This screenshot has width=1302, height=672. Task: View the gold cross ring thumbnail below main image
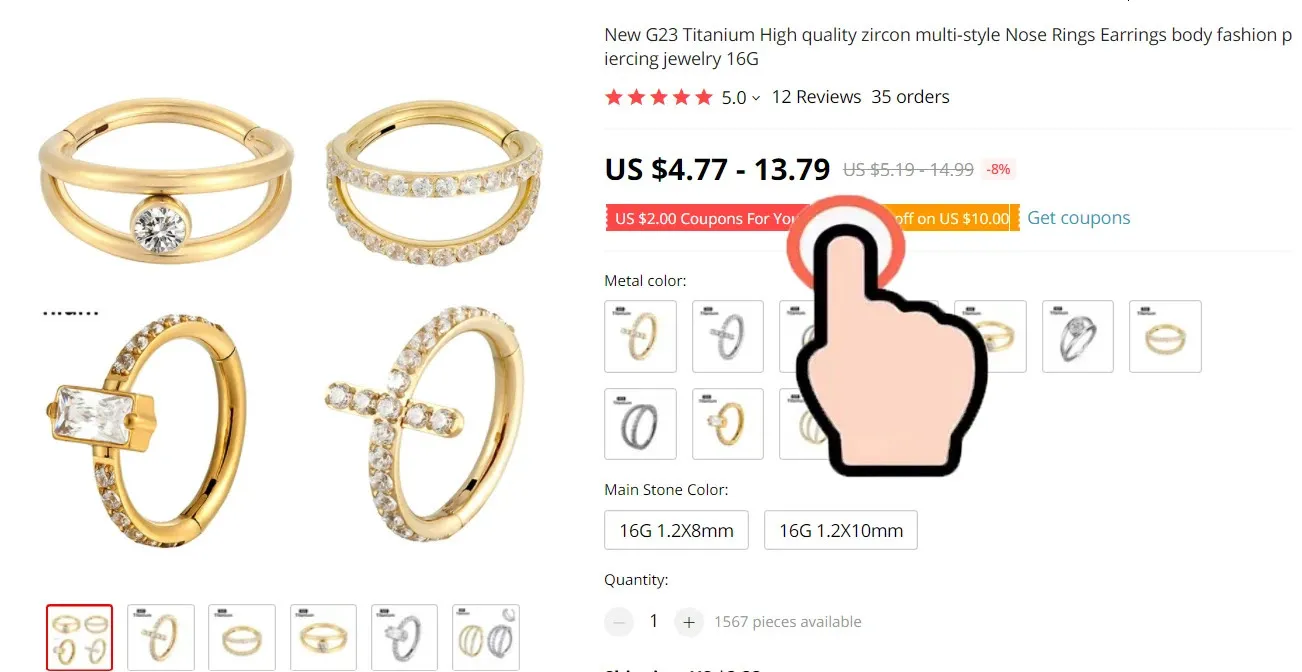[161, 637]
